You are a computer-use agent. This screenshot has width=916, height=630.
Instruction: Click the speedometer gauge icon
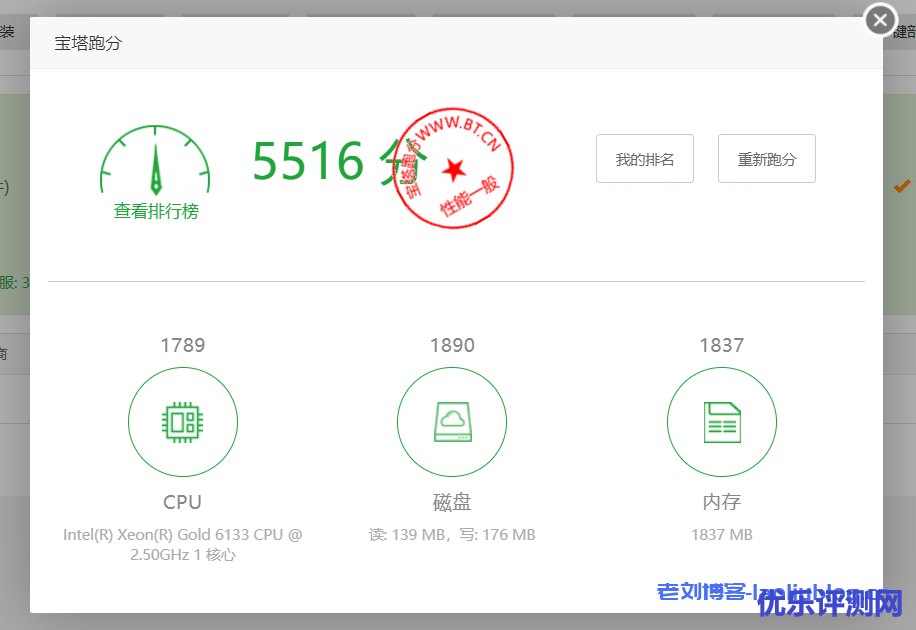(x=155, y=160)
